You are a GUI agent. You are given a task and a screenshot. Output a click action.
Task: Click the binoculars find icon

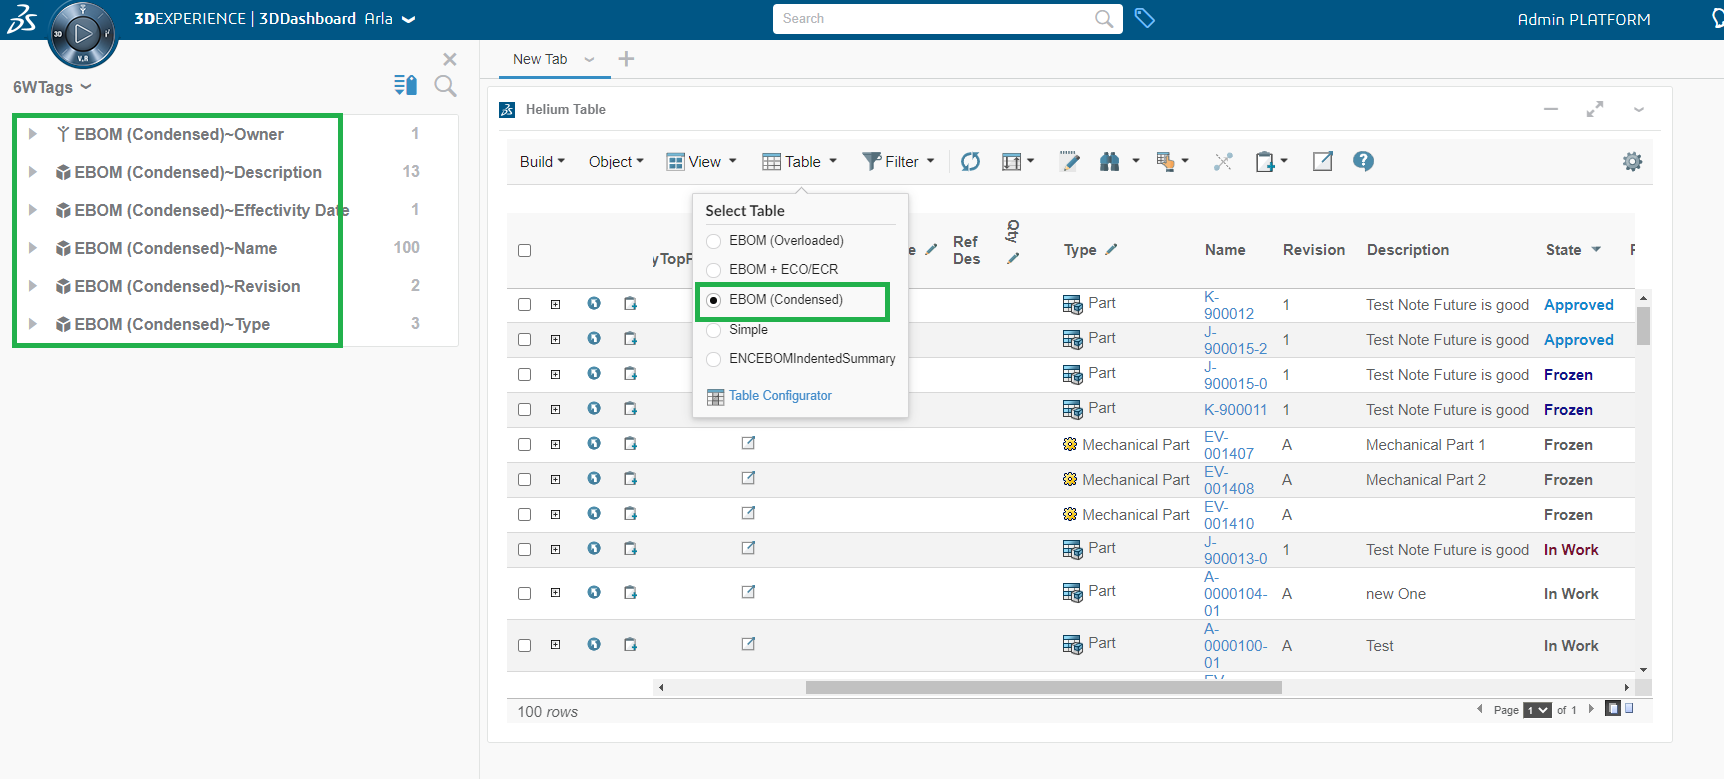[x=1109, y=162]
